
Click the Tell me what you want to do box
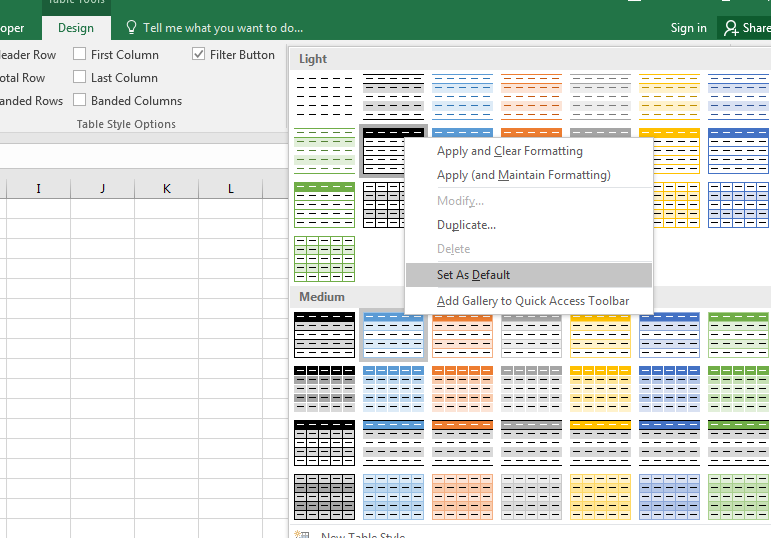223,28
